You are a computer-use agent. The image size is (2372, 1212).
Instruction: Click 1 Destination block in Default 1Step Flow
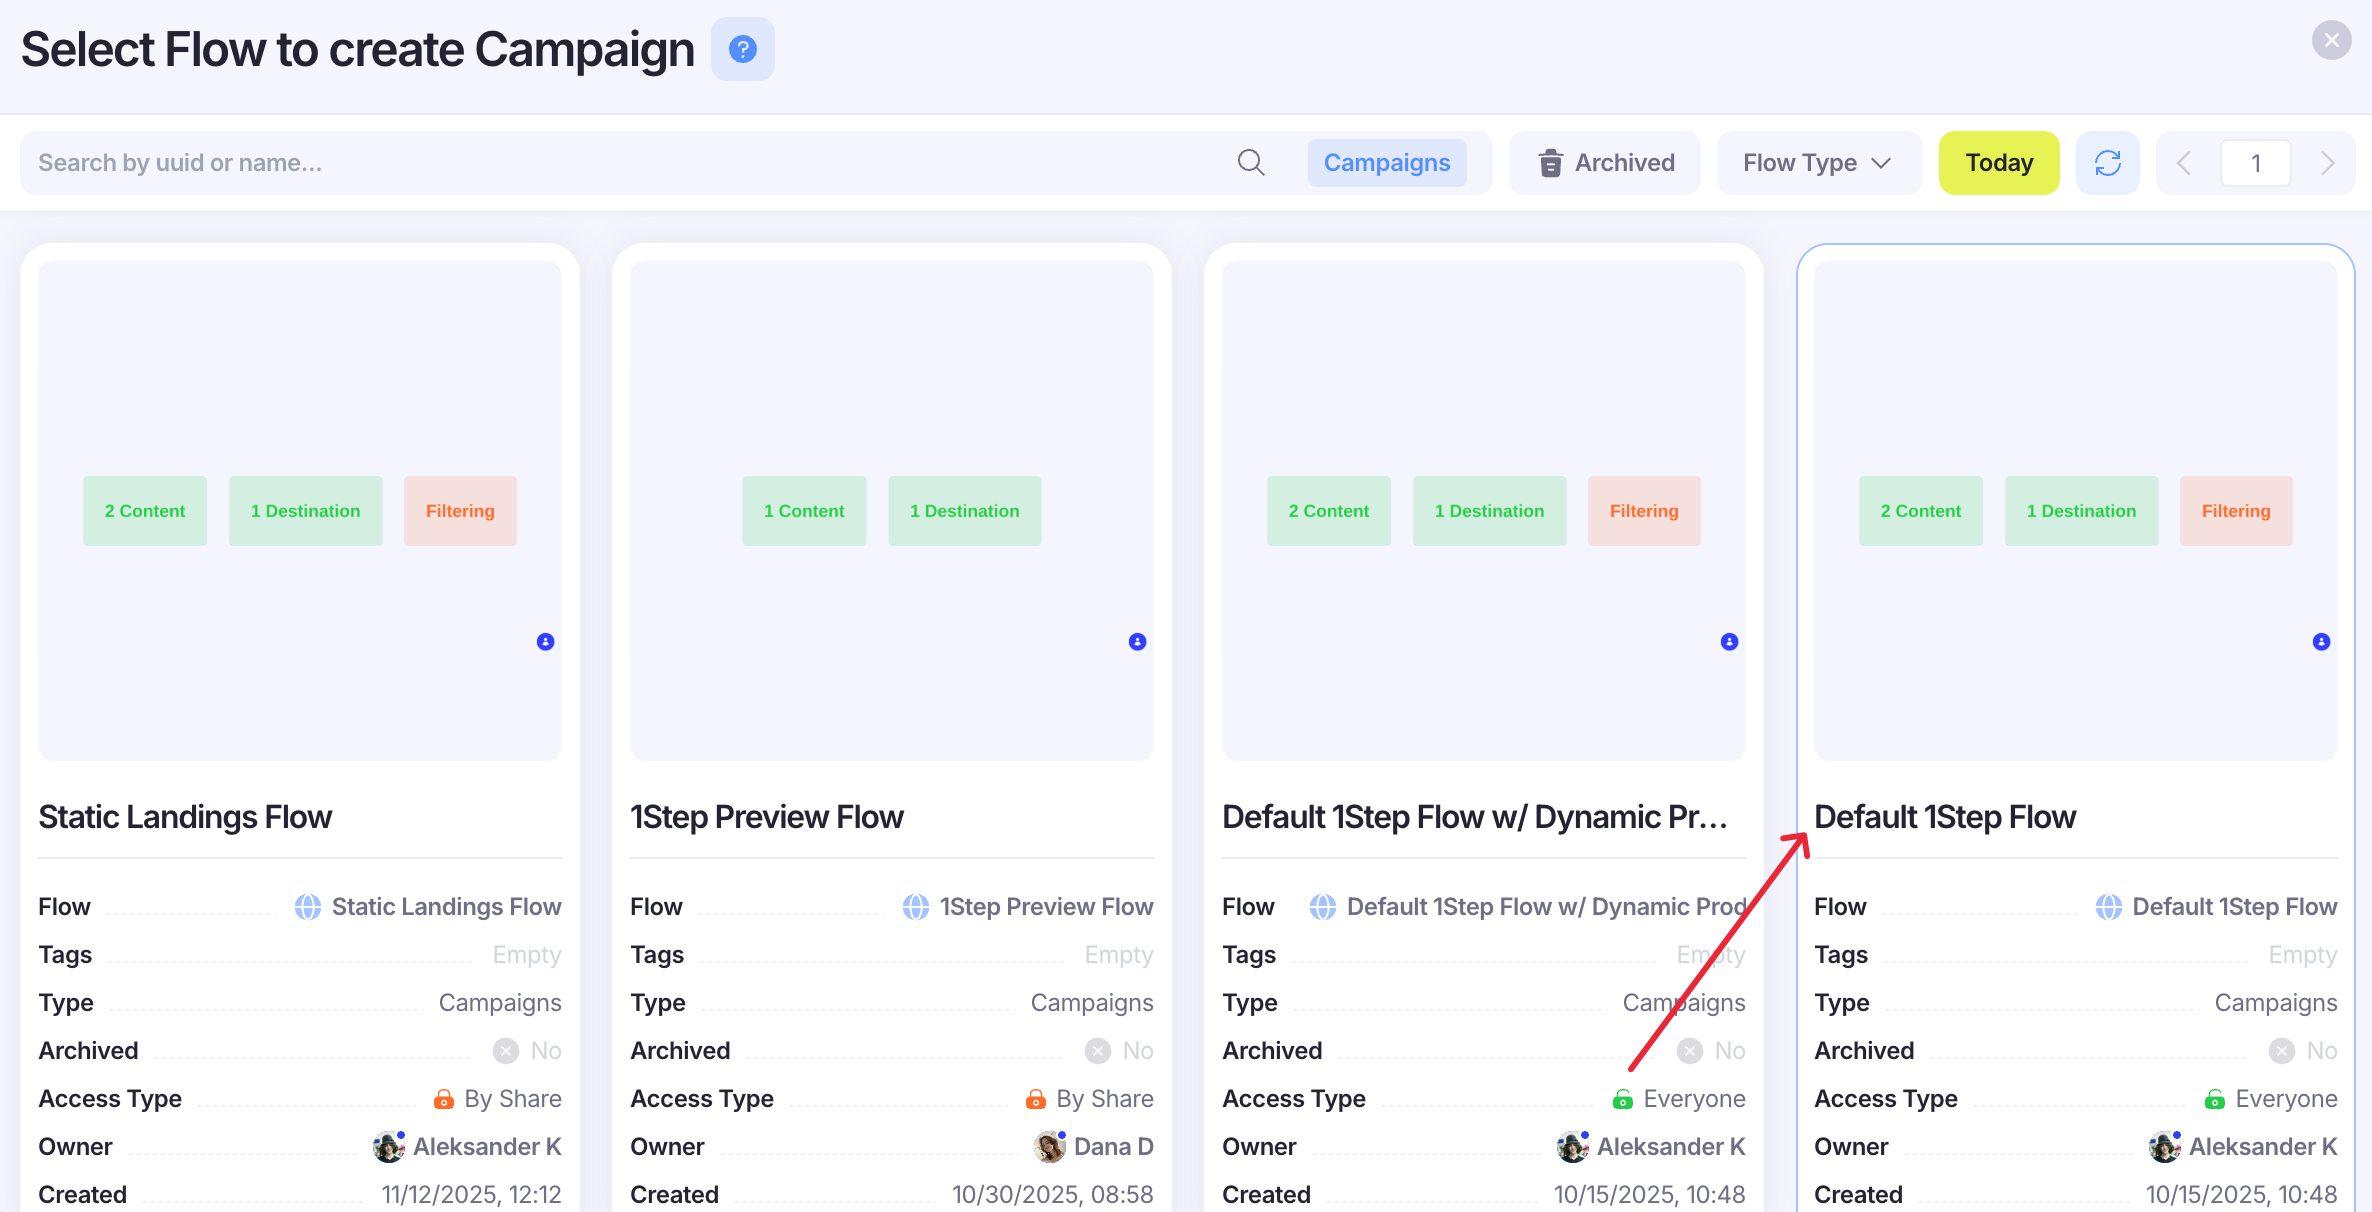[2081, 511]
